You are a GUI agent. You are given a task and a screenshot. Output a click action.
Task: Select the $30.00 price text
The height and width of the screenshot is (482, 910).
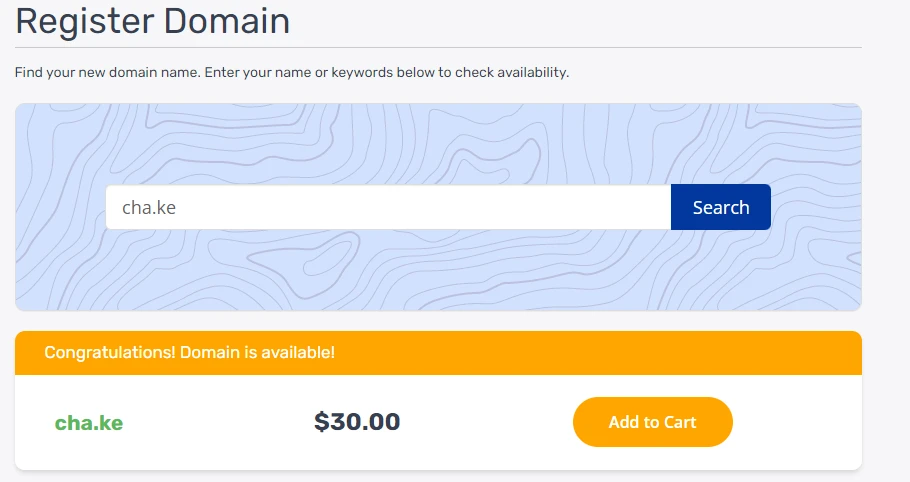pos(357,422)
